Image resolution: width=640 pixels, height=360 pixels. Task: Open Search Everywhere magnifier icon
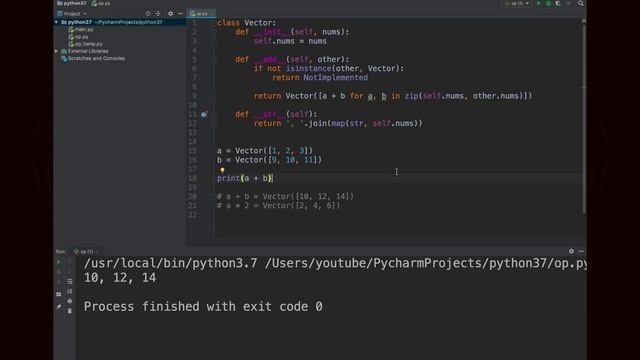(581, 3)
